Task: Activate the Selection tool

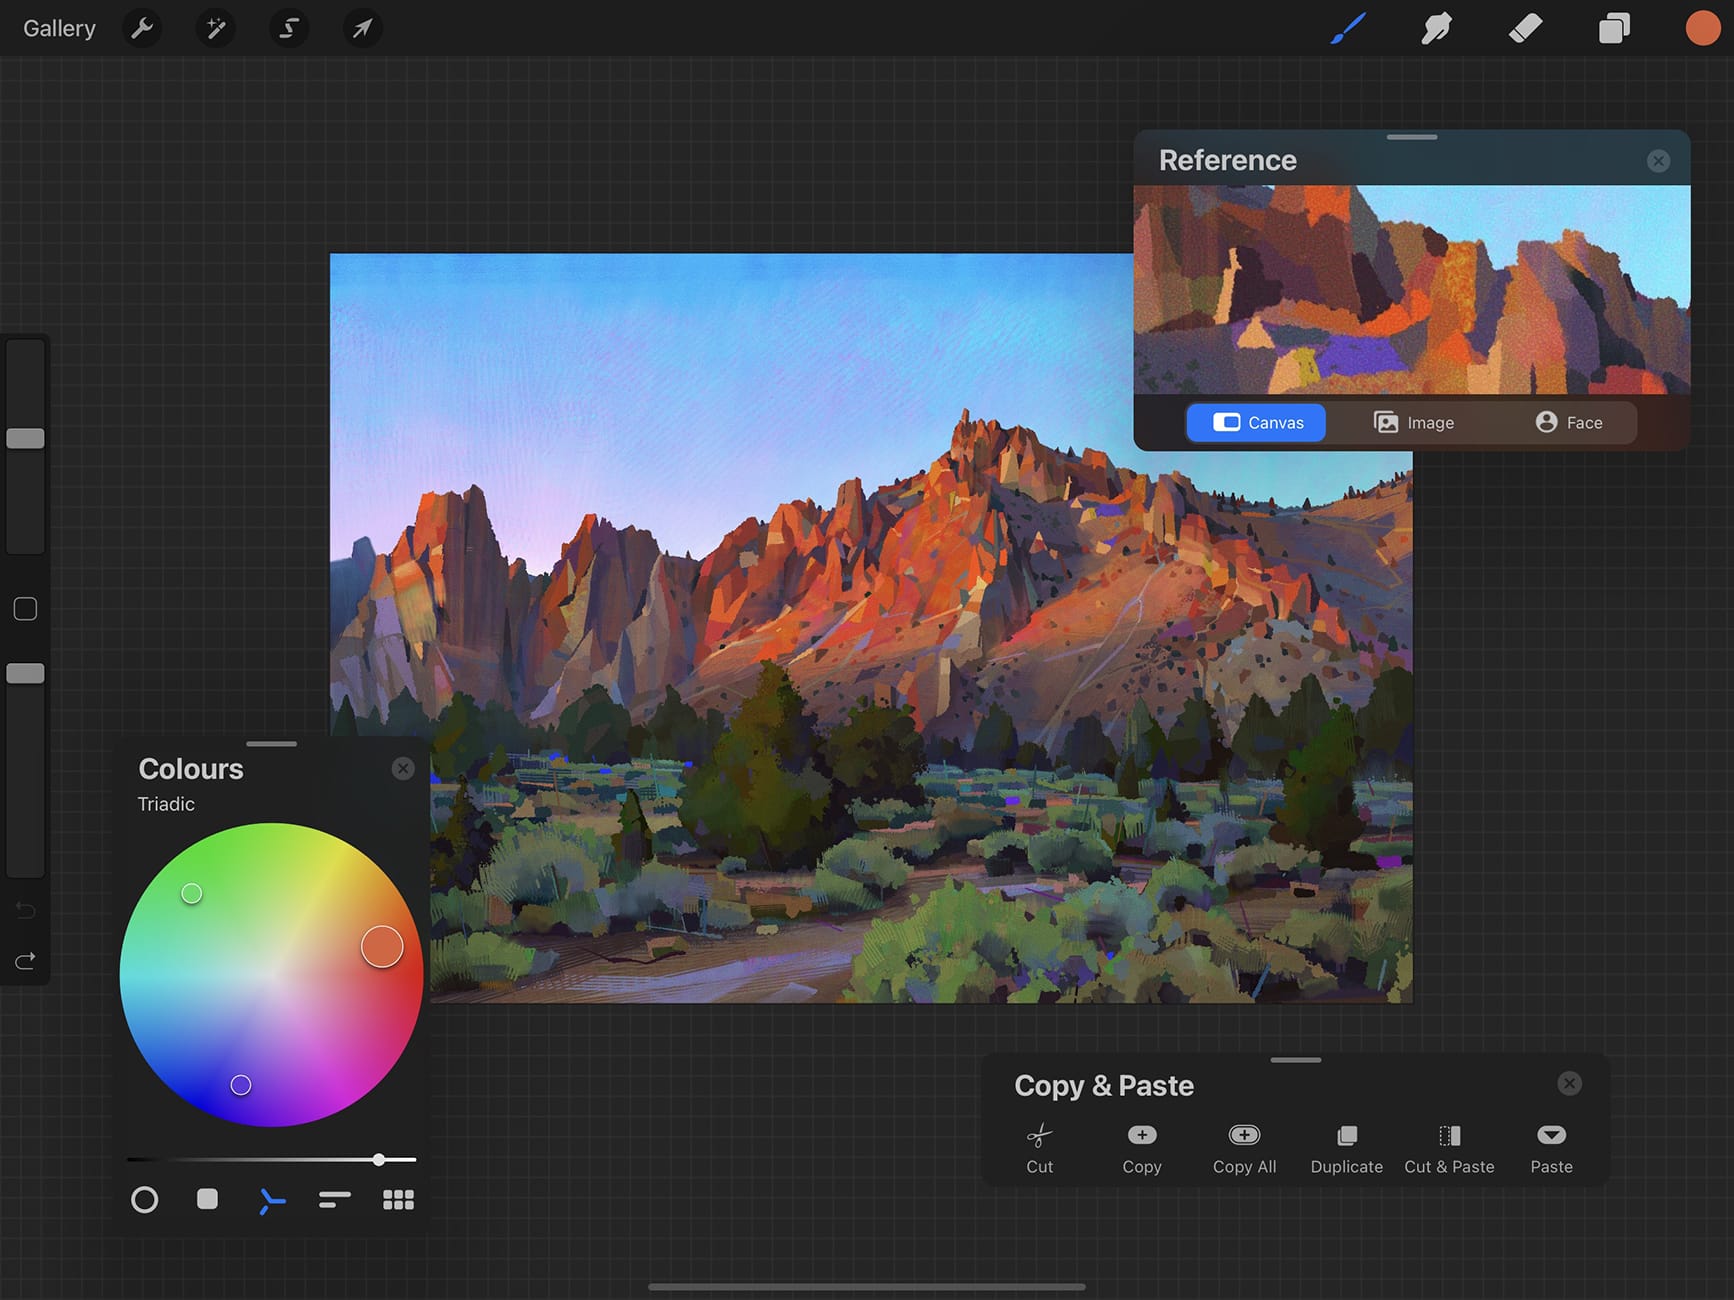Action: click(288, 28)
